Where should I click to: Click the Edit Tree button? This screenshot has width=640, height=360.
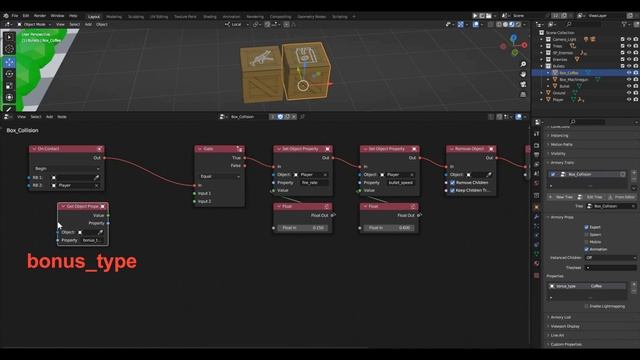coord(591,197)
